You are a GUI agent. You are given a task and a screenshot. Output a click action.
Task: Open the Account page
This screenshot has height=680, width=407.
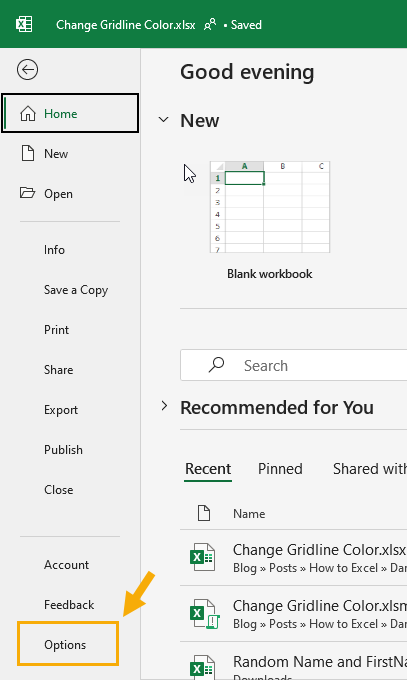click(66, 565)
